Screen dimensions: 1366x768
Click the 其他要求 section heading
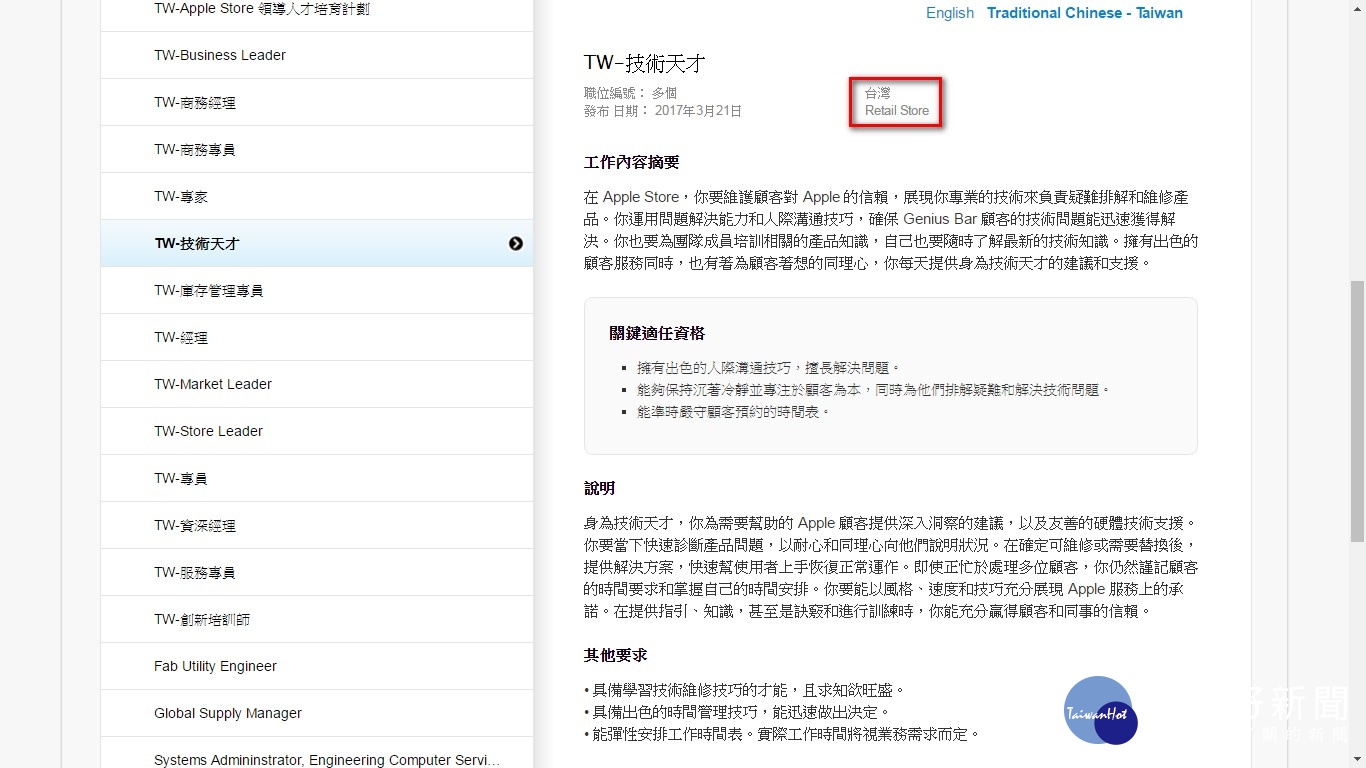pyautogui.click(x=616, y=655)
